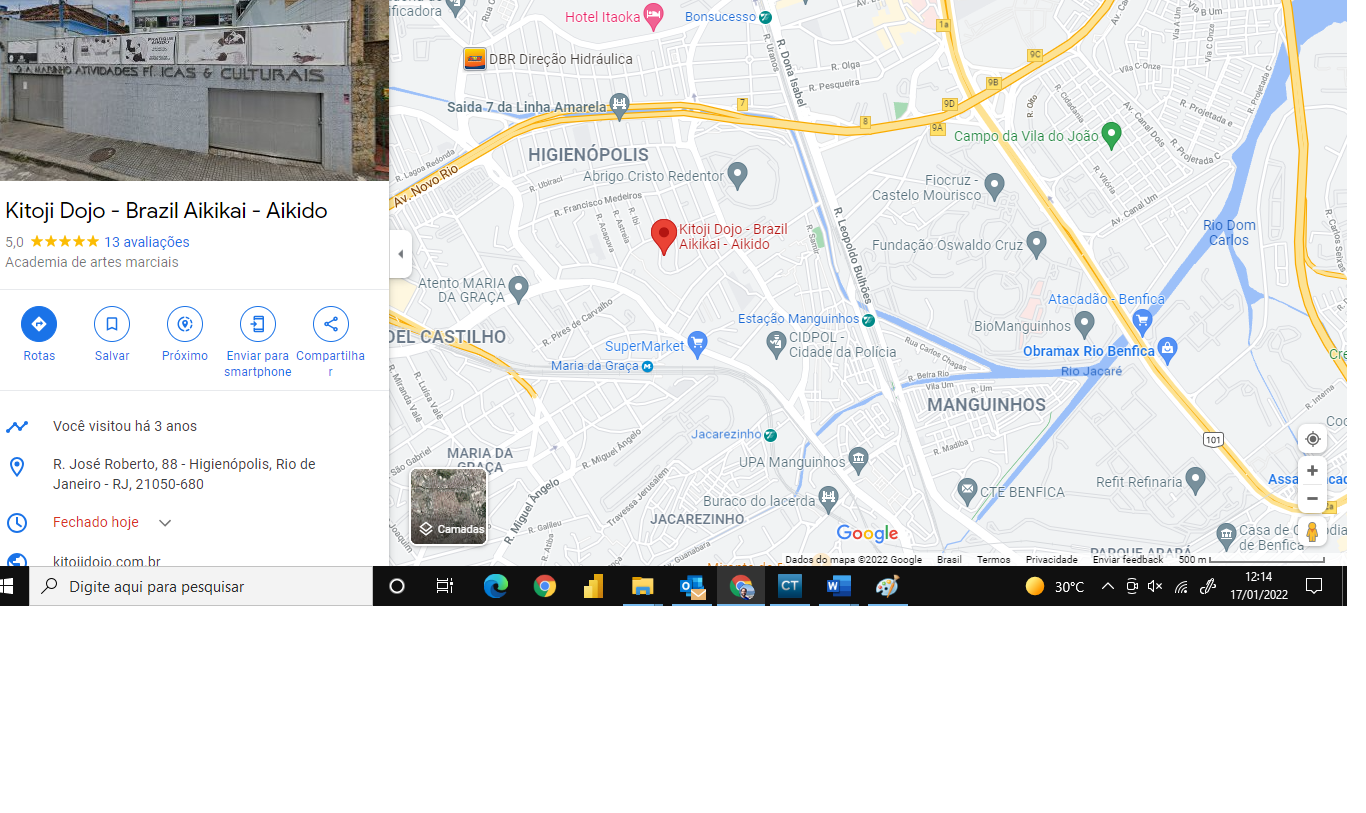
Task: Click Atento MARIA DA GRAÇA pin
Action: click(x=518, y=289)
